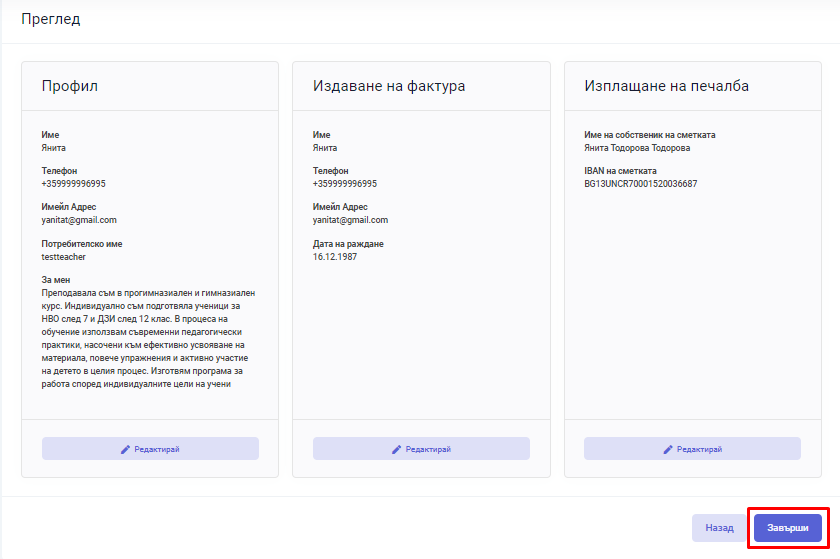
Task: Select the name Янита in the invoice card
Action: coord(325,148)
